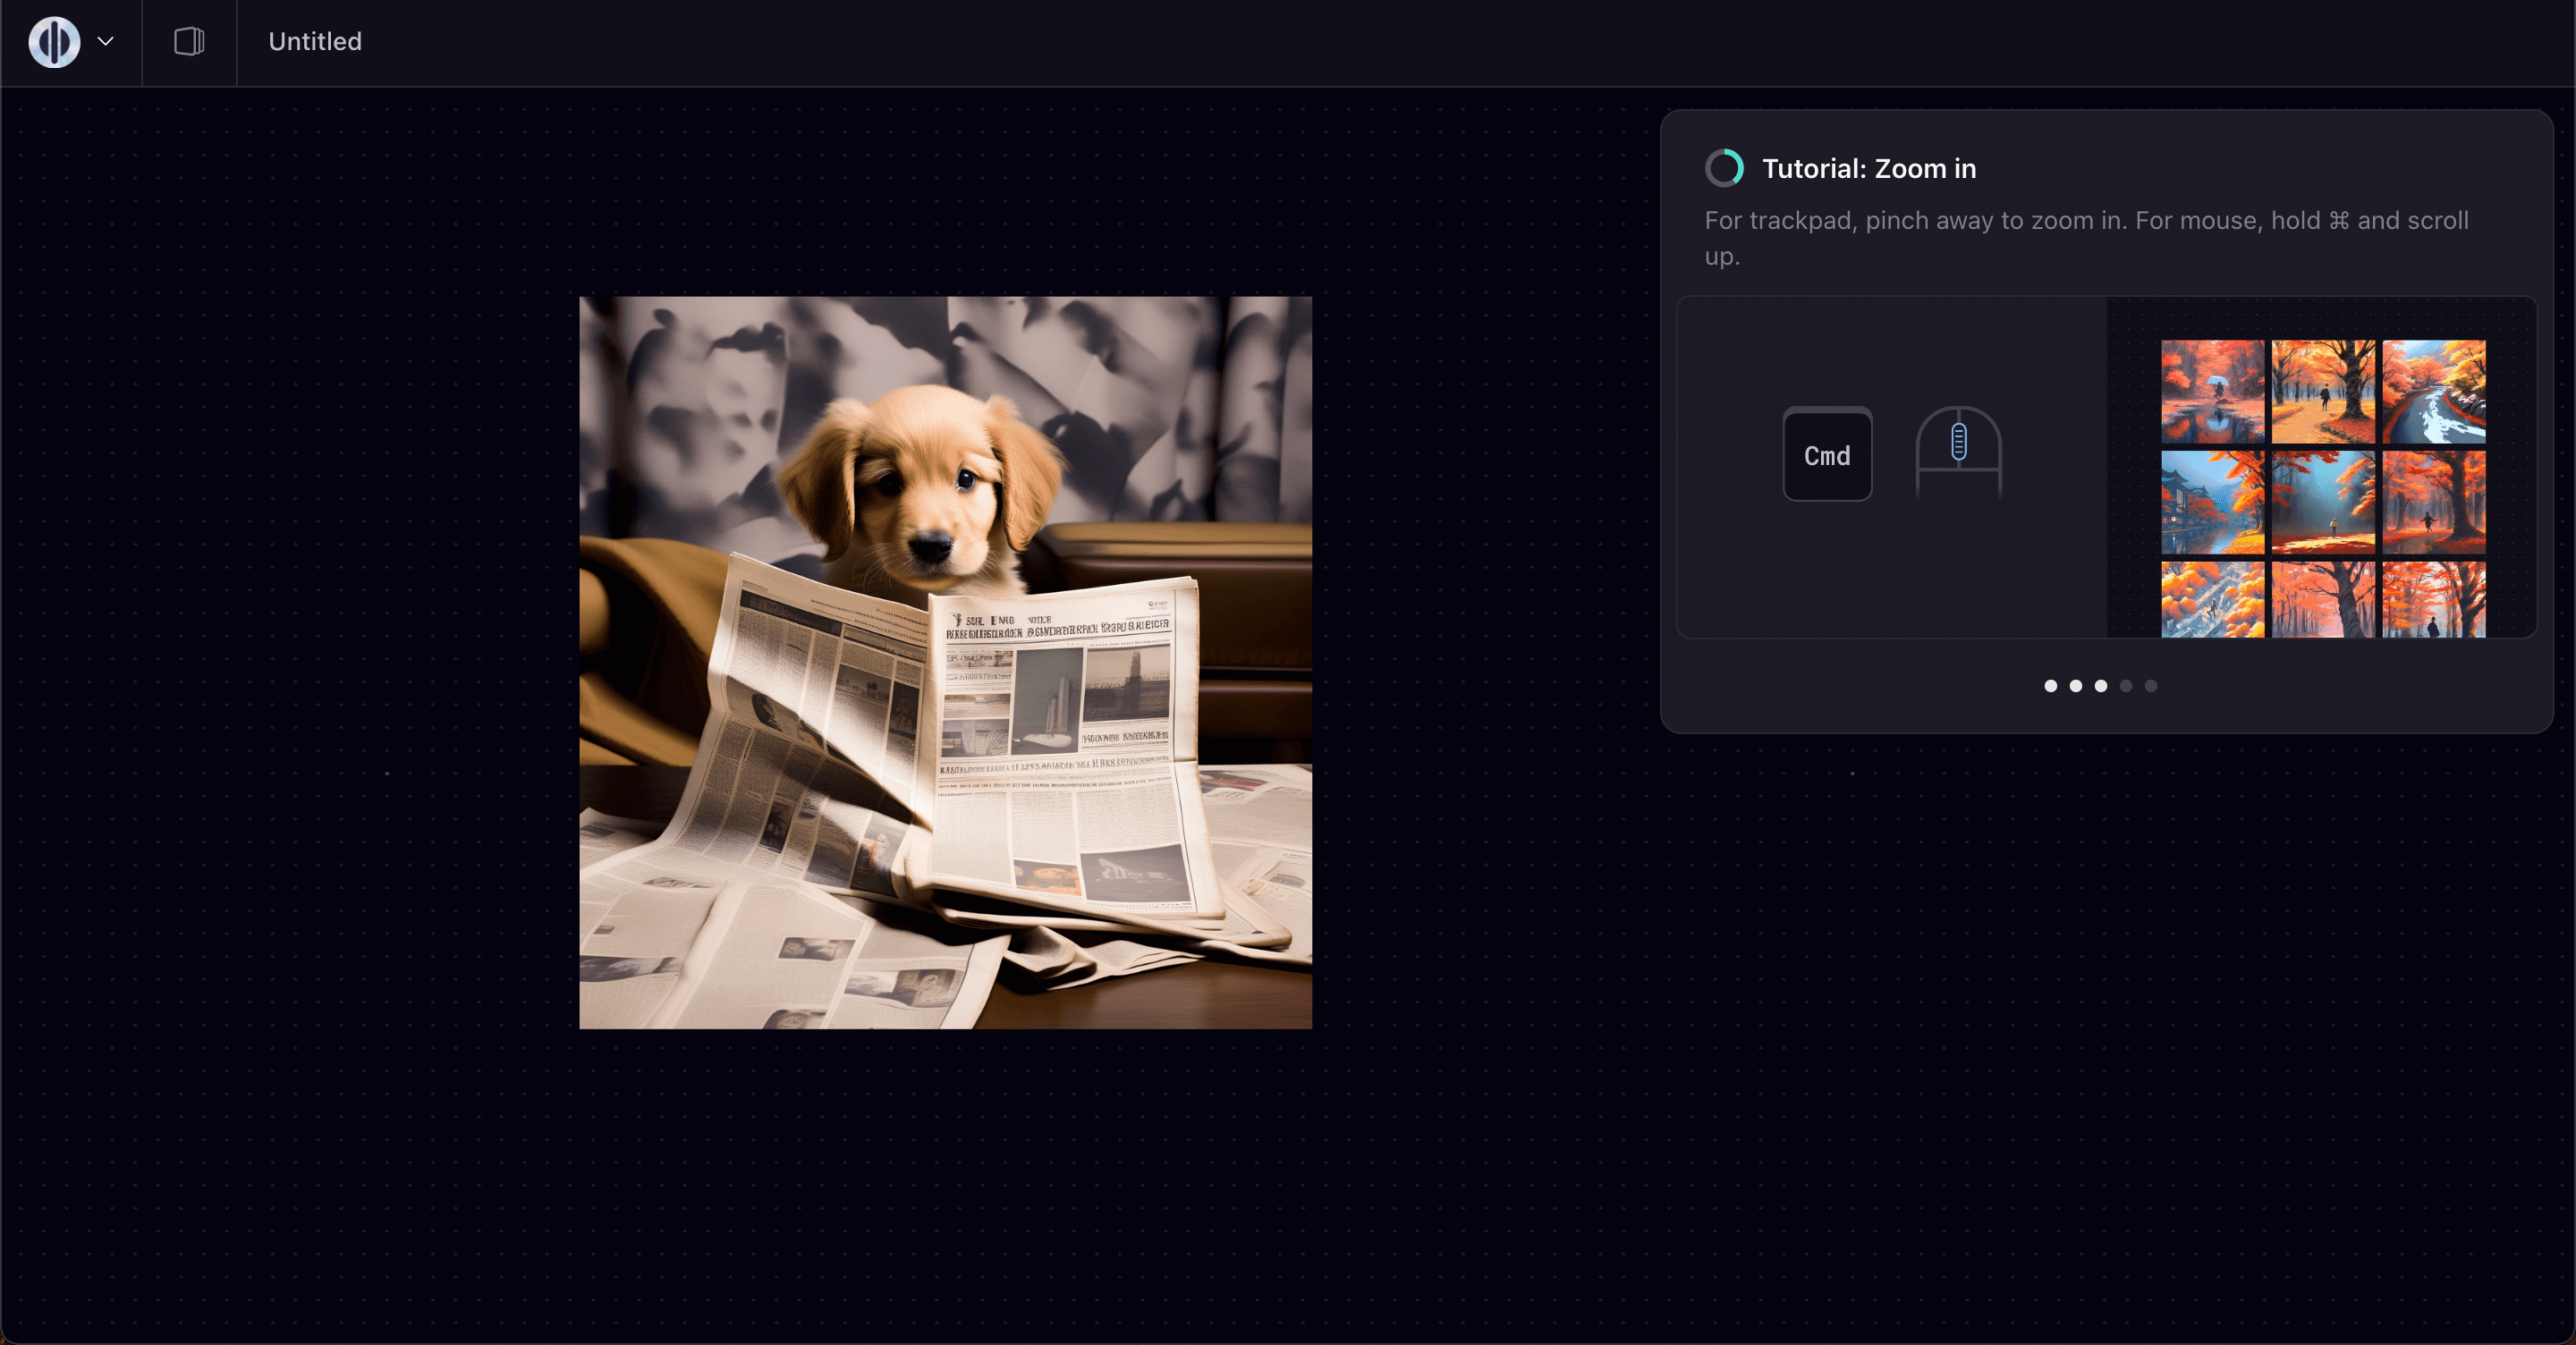Screen dimensions: 2576x1345
Task: Select the center thumbnail with blue sky
Action: tap(2322, 502)
